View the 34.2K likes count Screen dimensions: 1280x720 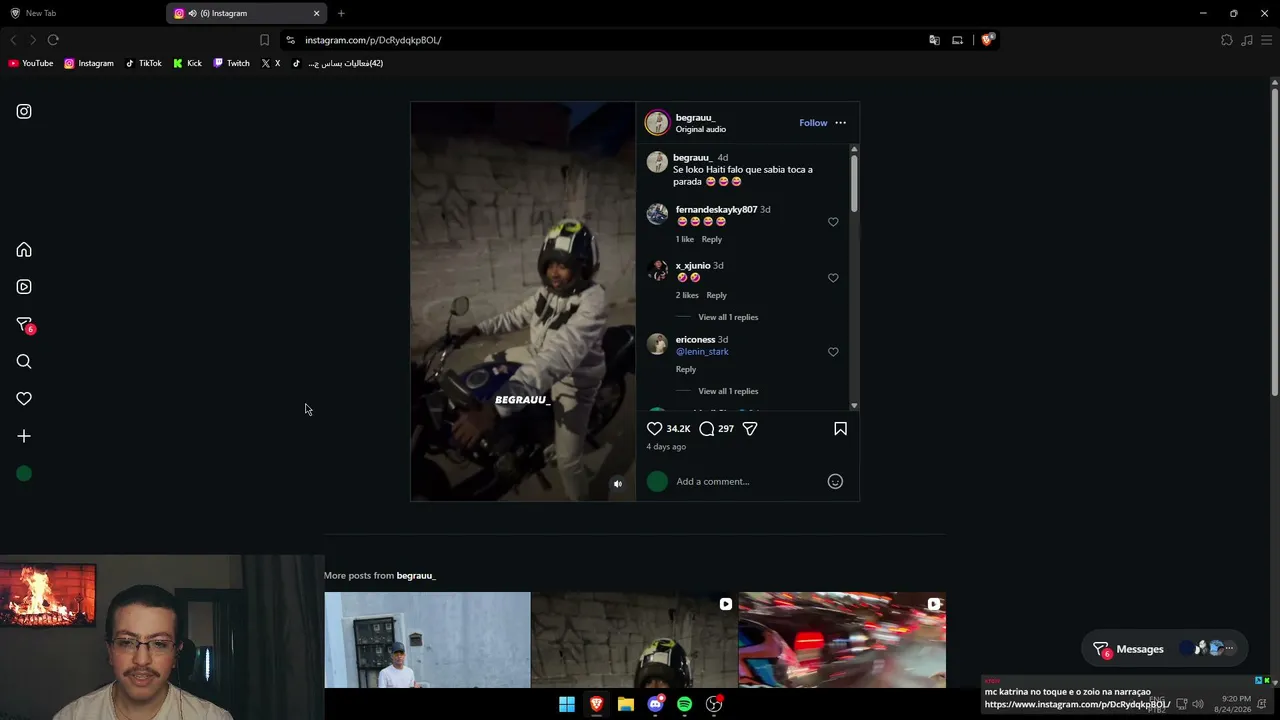tap(678, 429)
